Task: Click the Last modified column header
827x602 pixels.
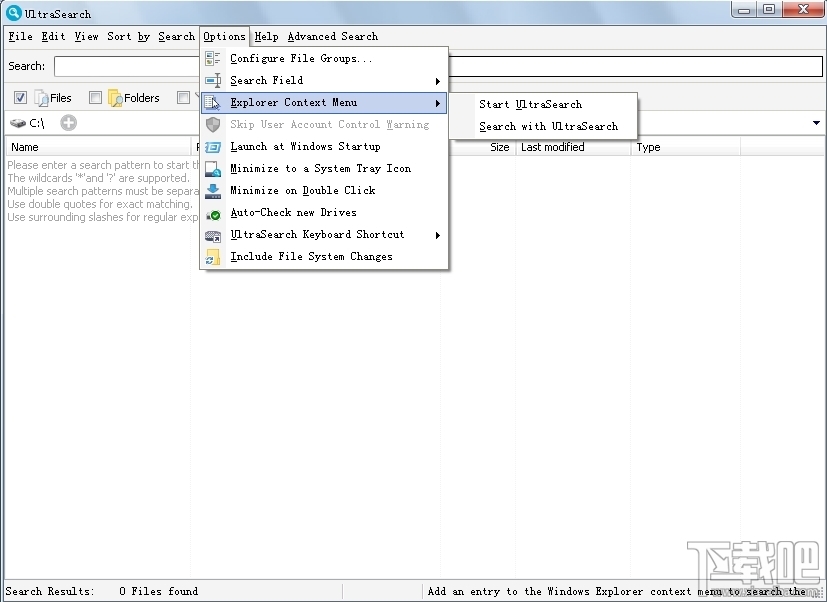Action: pyautogui.click(x=573, y=147)
